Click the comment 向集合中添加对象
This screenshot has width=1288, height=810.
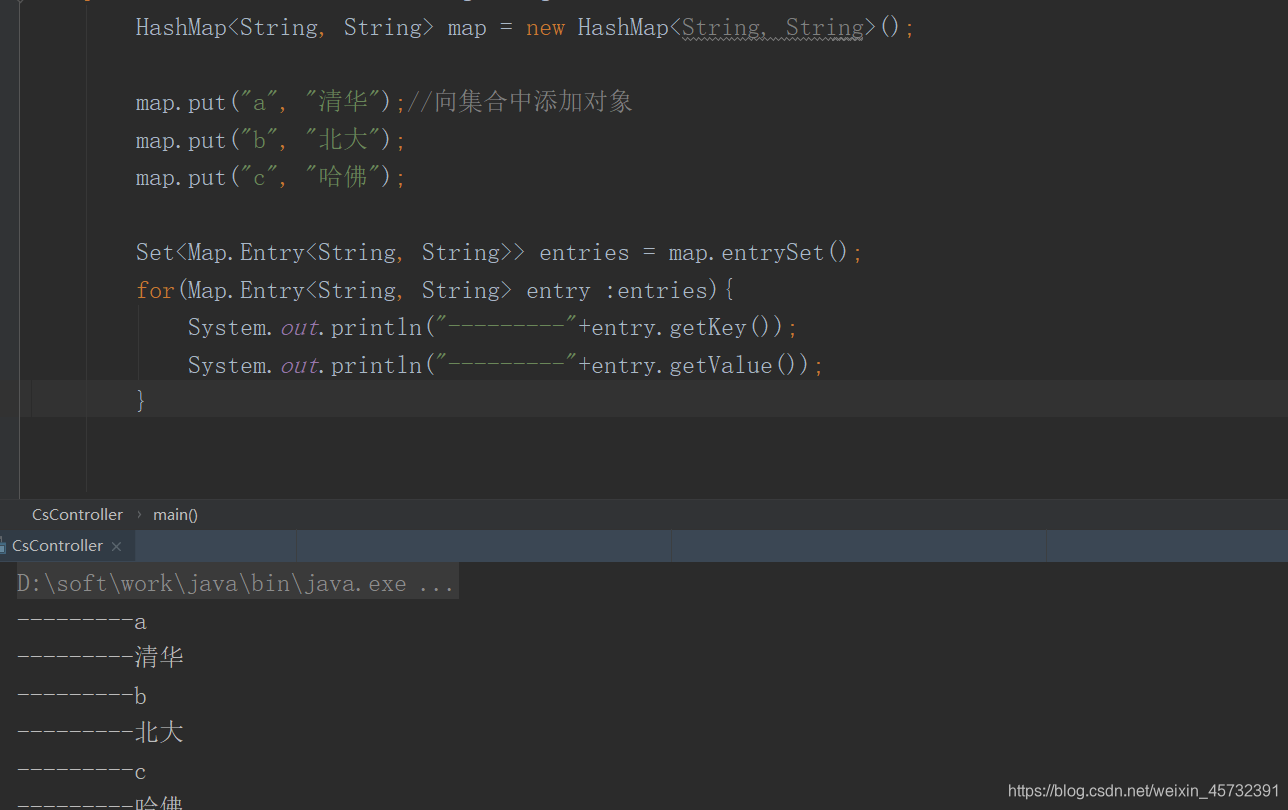520,102
